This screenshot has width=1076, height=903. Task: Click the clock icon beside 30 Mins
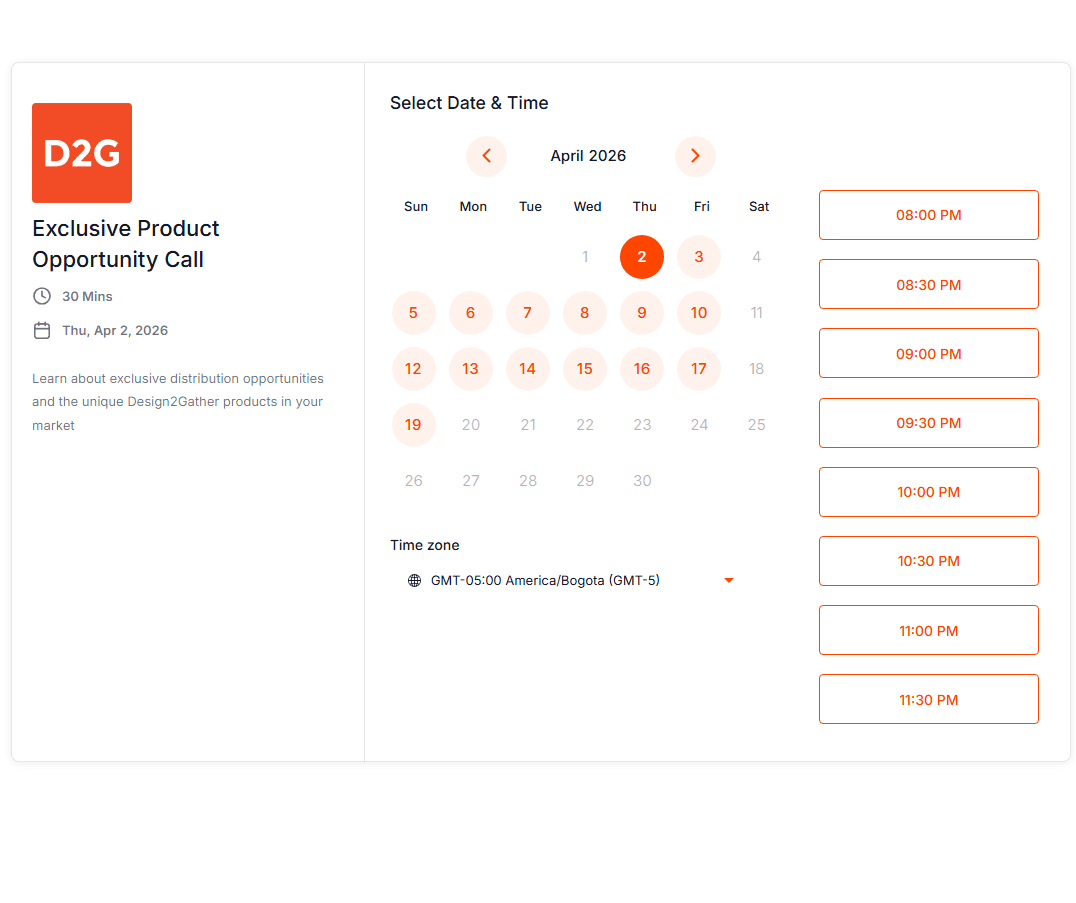click(x=42, y=296)
